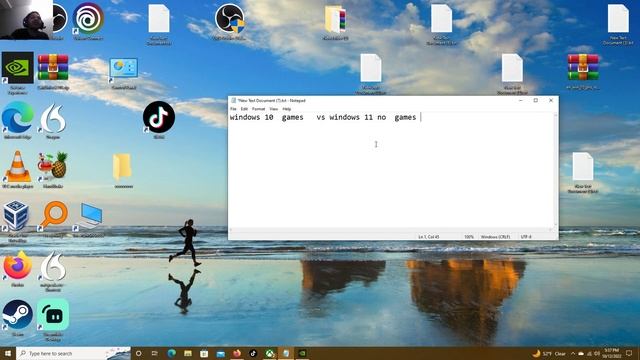Open Notepad's Edit menu
The image size is (640, 360).
244,109
